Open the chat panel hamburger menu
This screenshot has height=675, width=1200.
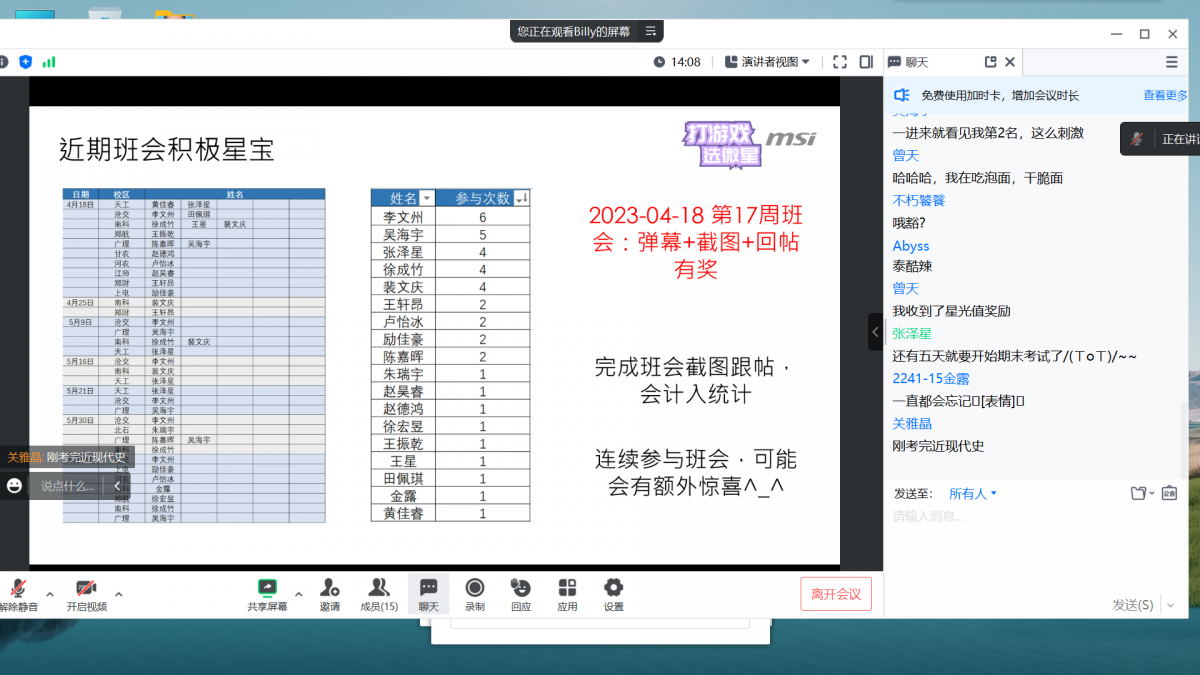[x=1172, y=62]
